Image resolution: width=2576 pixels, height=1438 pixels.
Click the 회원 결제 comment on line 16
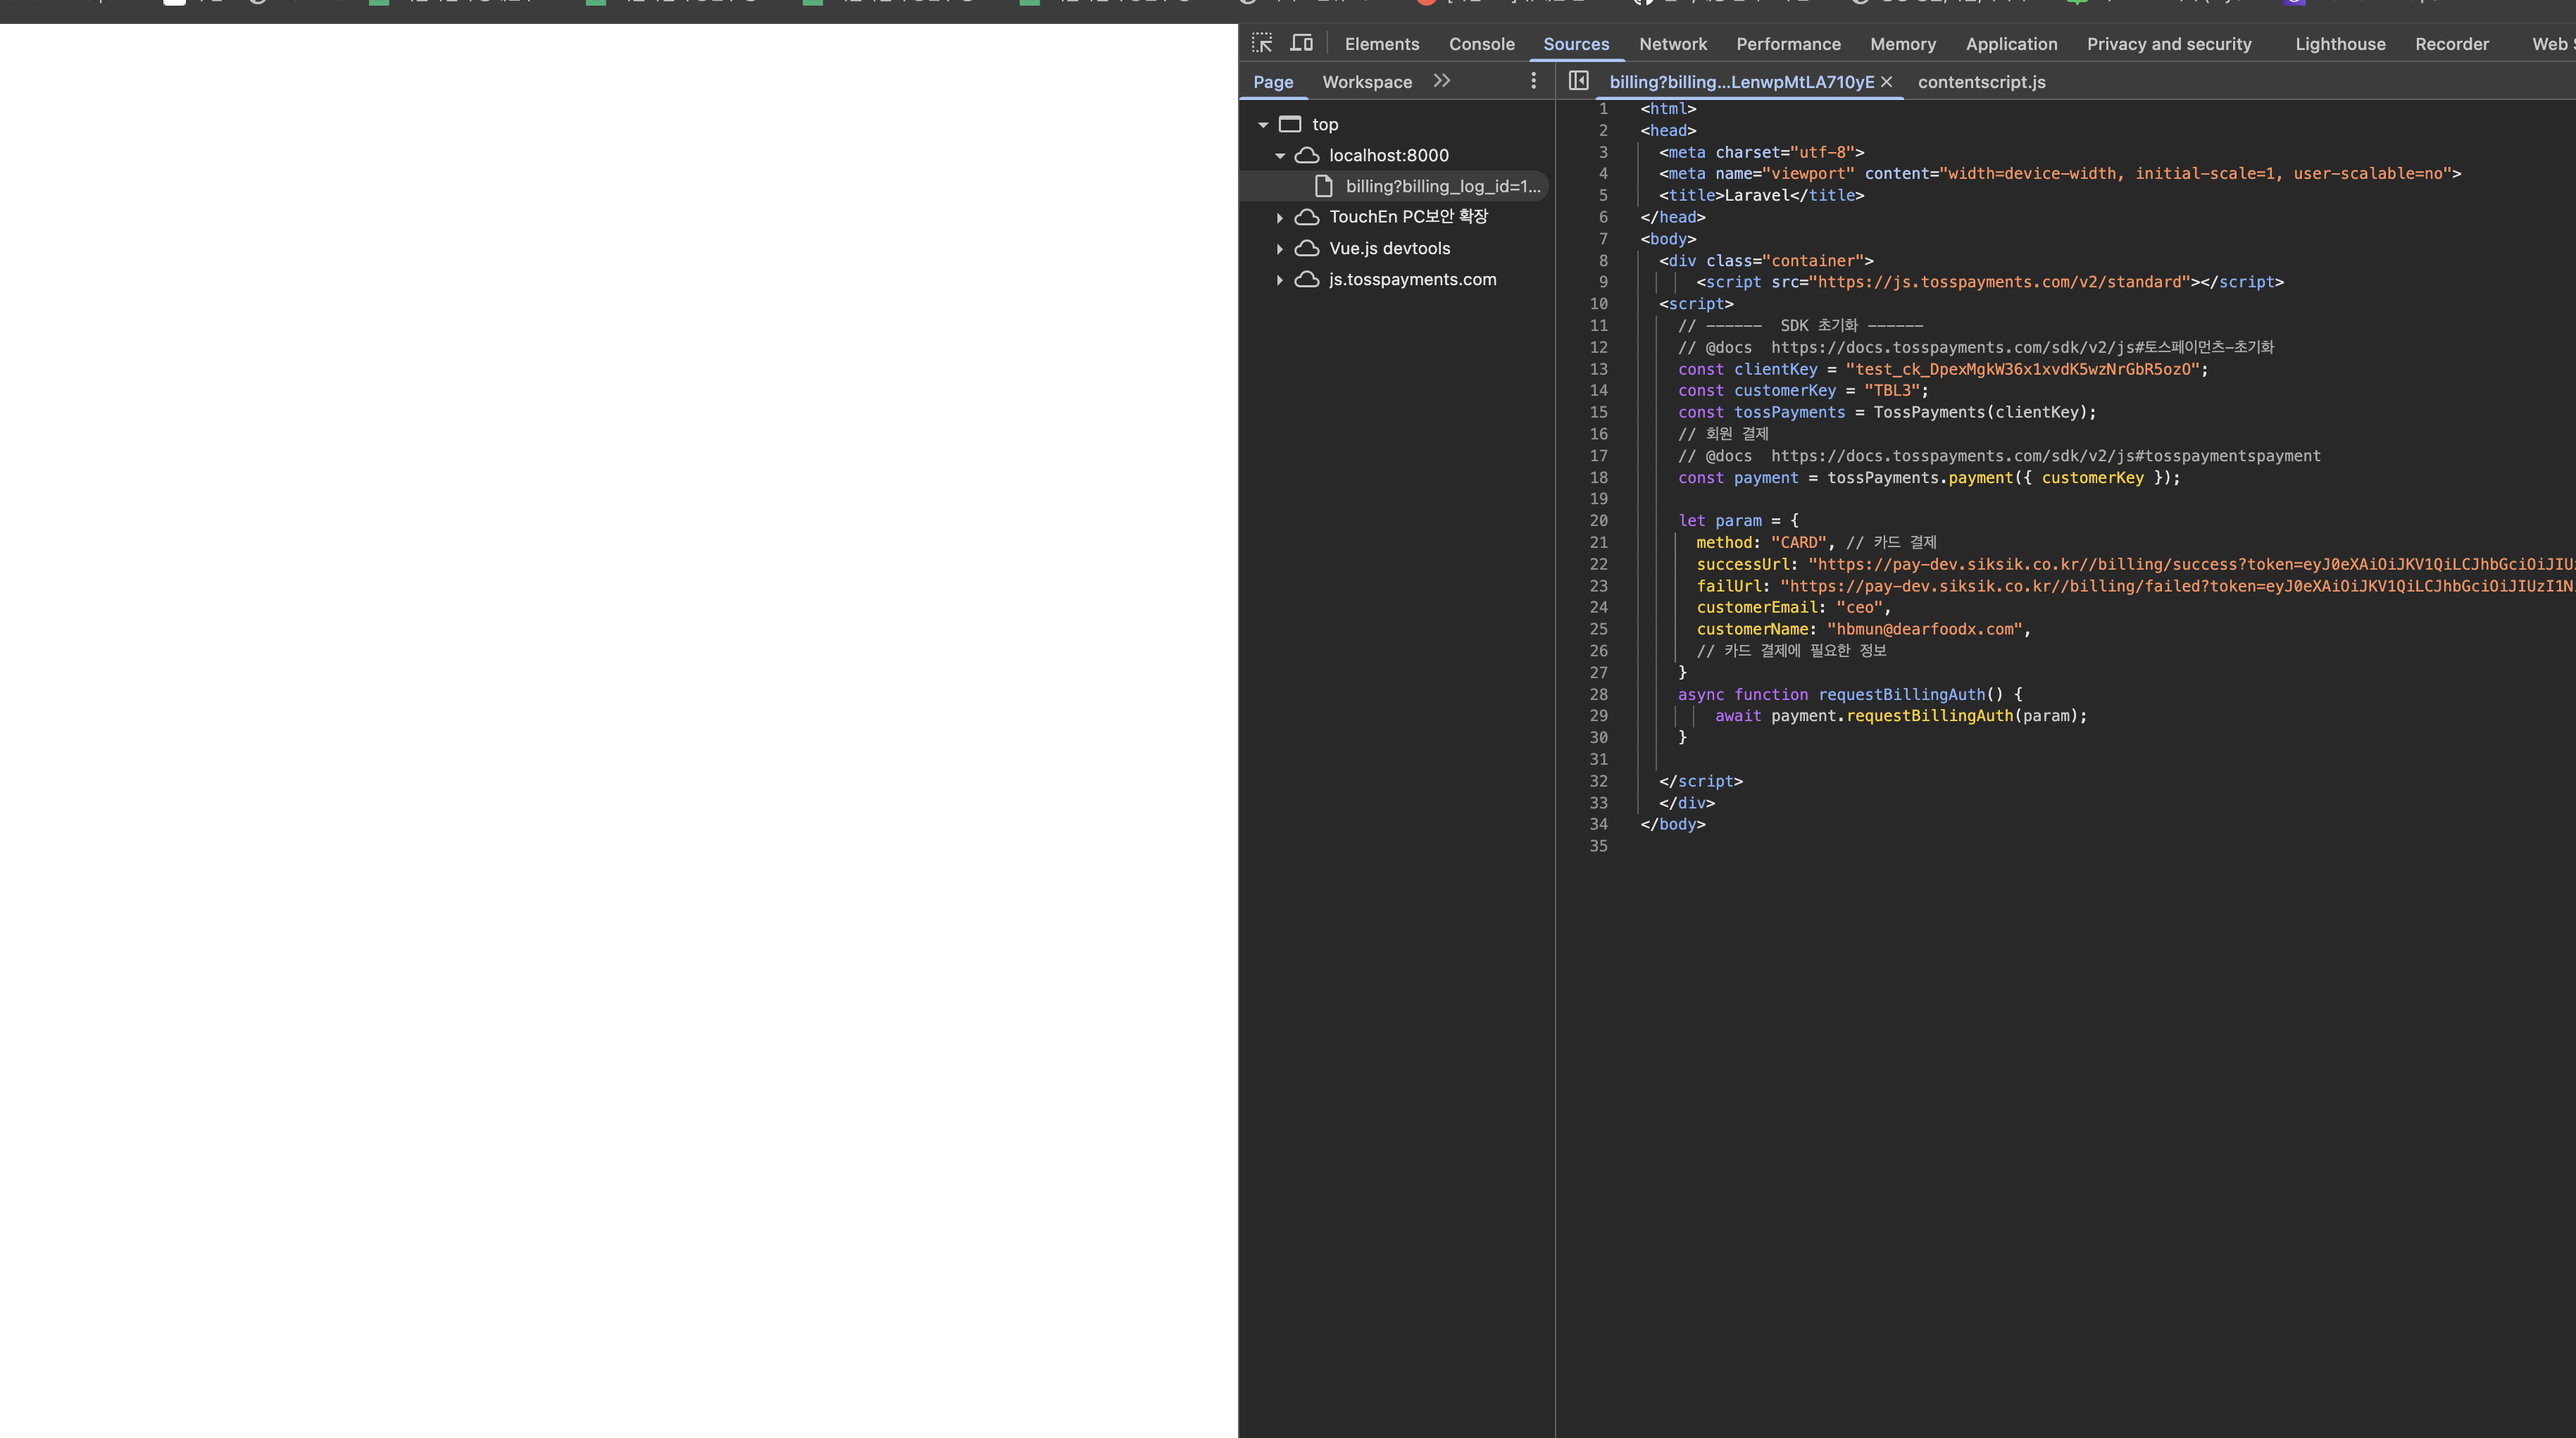pos(1723,434)
